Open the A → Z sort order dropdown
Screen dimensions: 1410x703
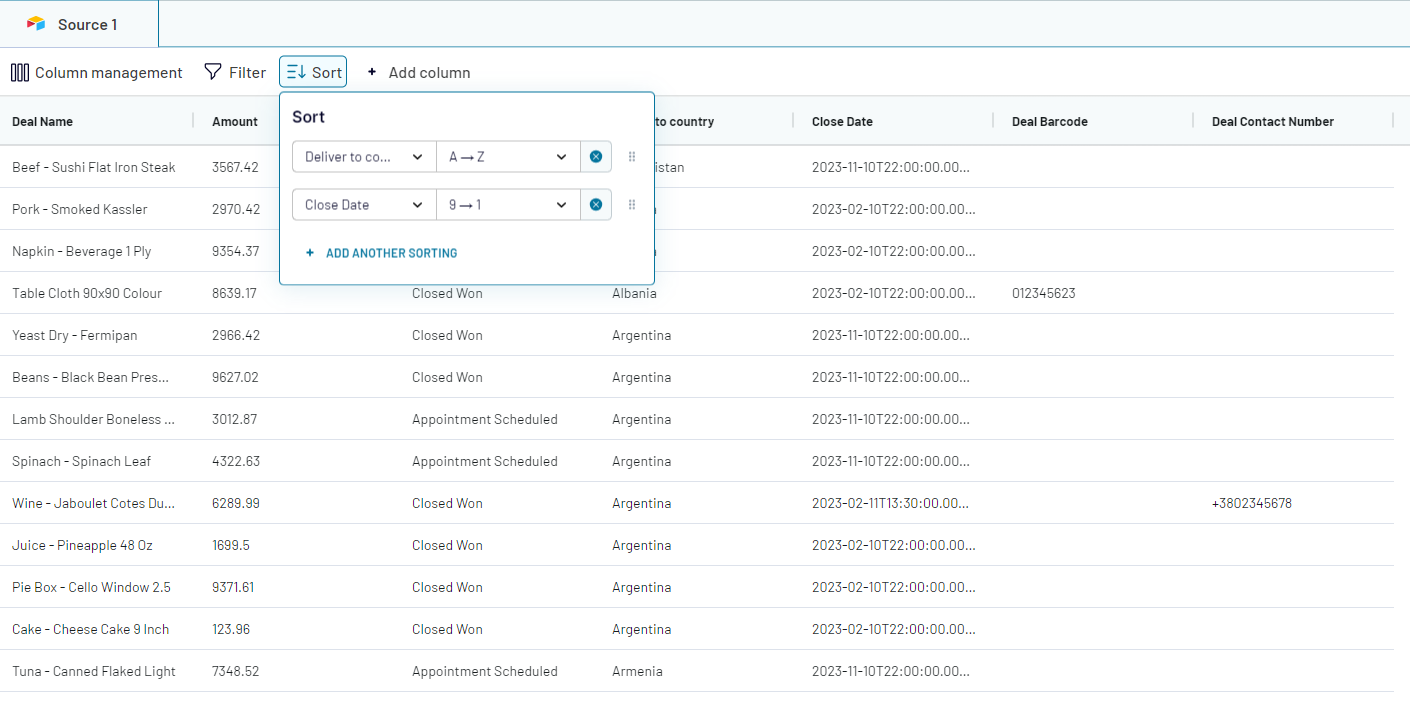coord(508,157)
